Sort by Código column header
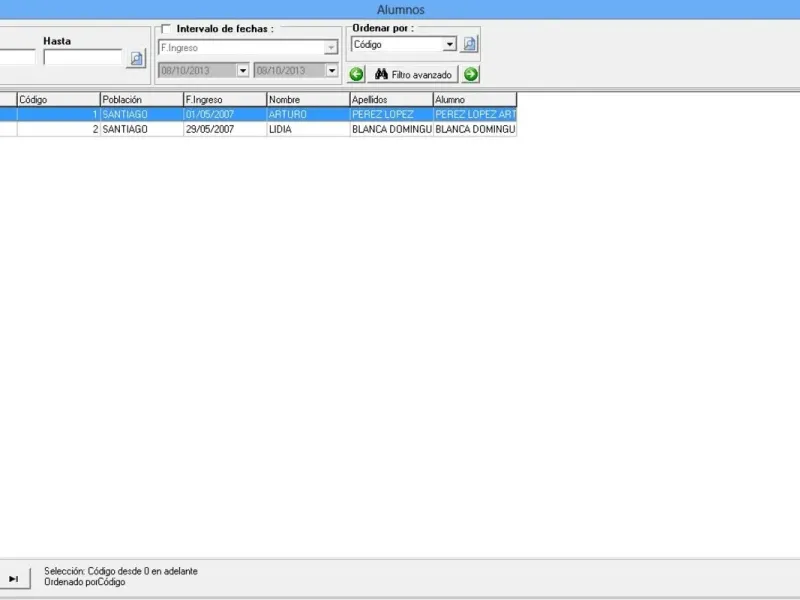This screenshot has width=800, height=600. click(59, 99)
